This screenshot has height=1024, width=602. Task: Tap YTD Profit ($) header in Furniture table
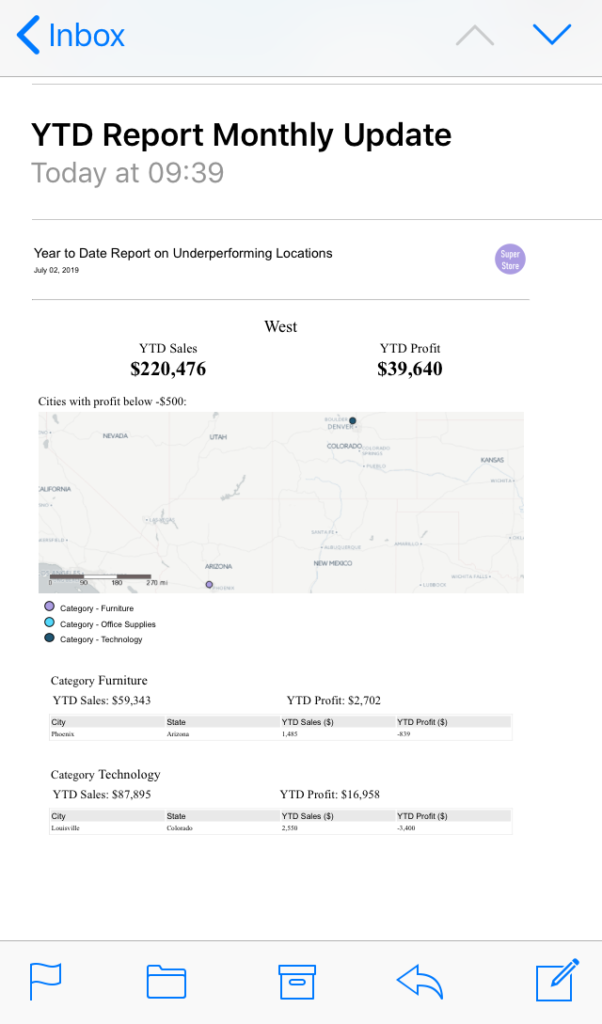click(x=422, y=721)
